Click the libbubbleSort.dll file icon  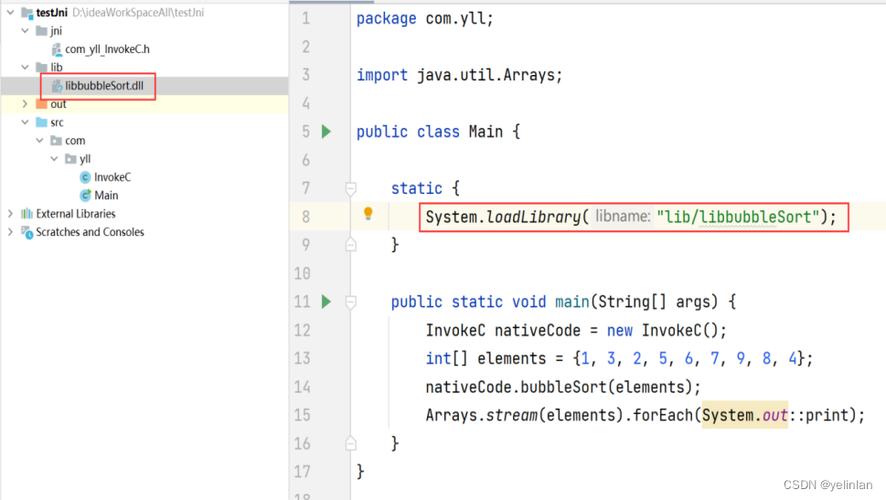[57, 86]
